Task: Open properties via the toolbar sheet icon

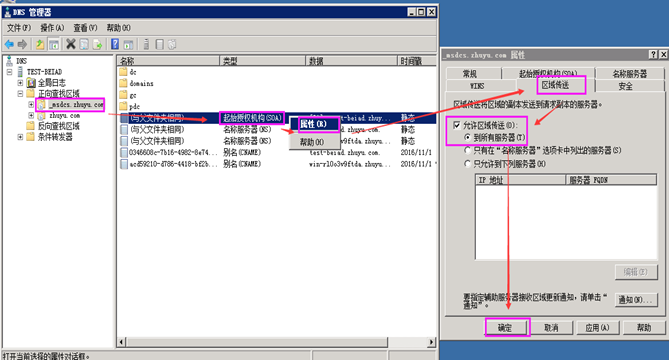Action: [x=84, y=44]
